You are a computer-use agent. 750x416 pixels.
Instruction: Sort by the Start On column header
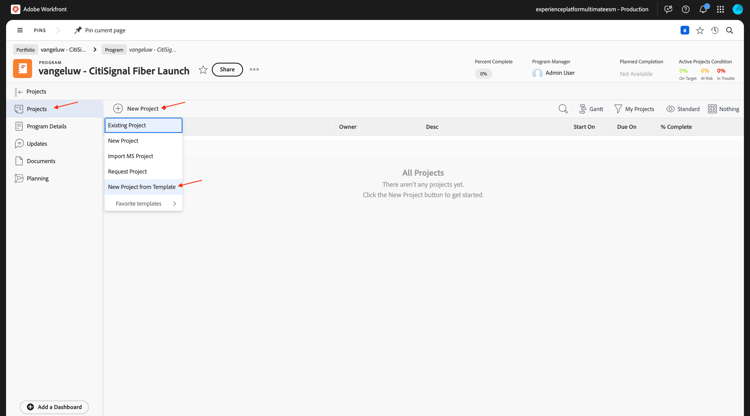(x=584, y=127)
